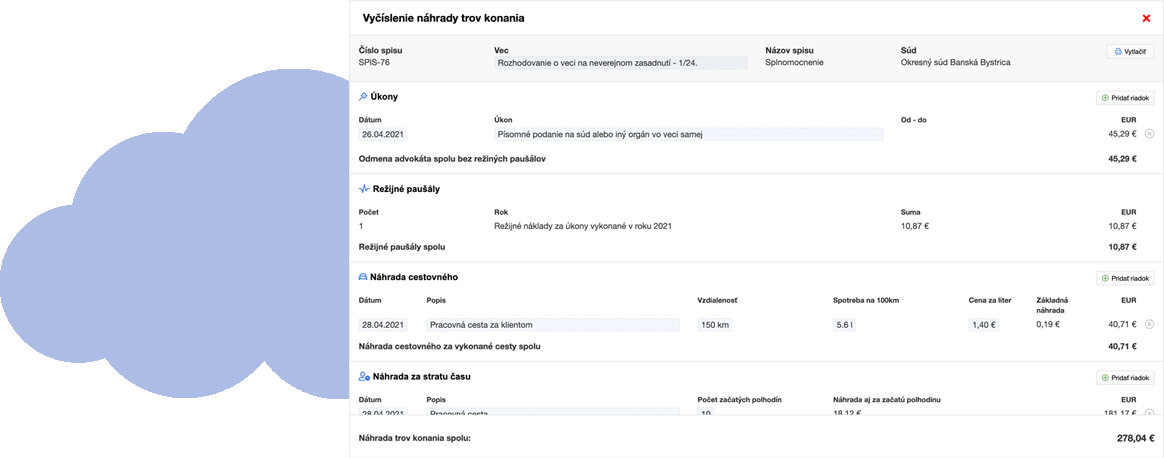This screenshot has height=458, width=1164.
Task: Add a row in Náhrada za stratu času
Action: point(1125,378)
